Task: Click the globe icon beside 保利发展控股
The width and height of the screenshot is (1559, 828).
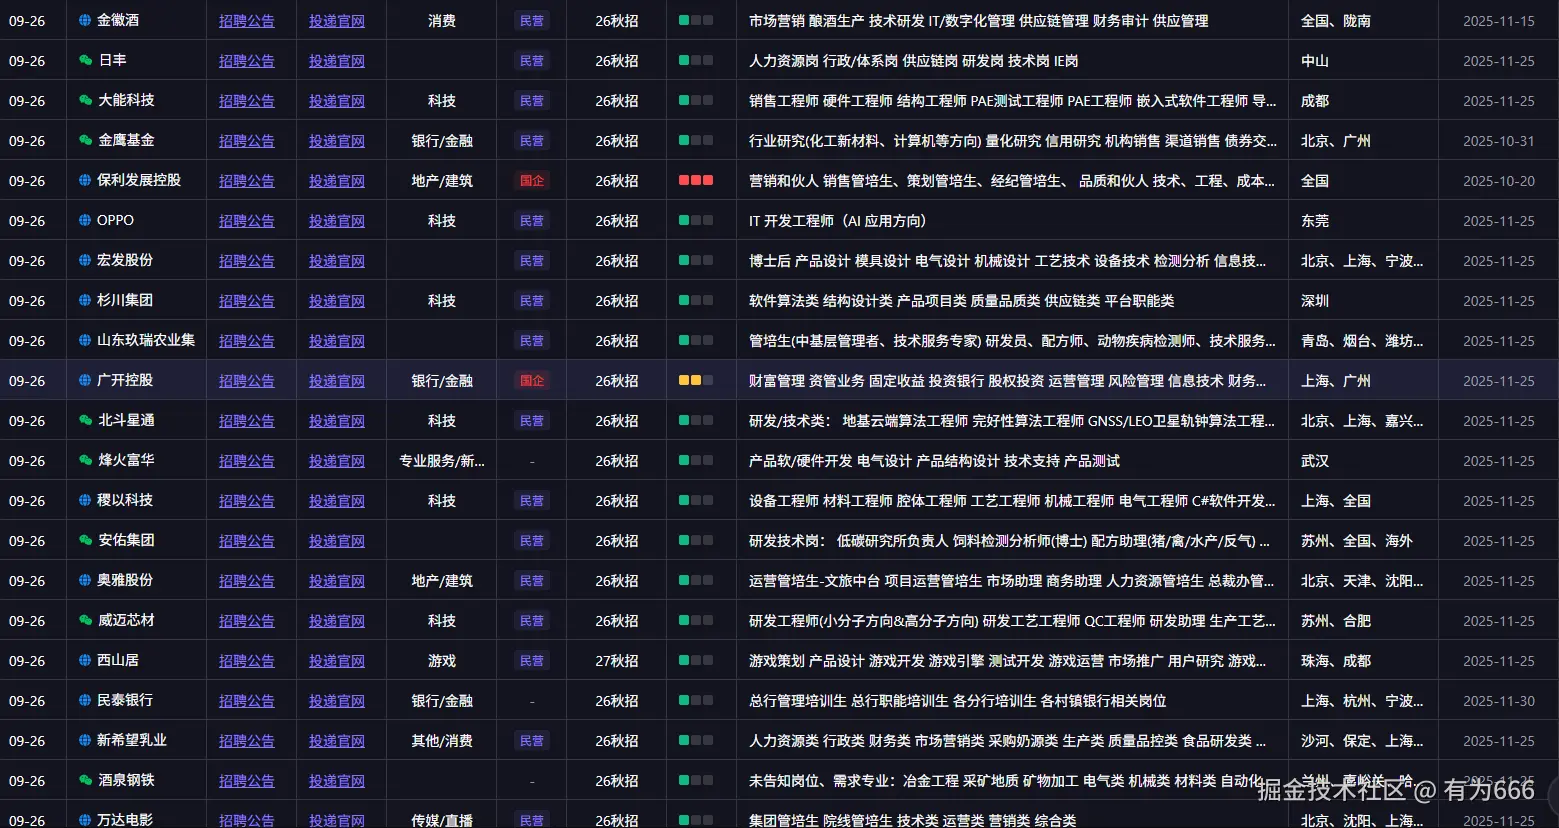Action: tap(86, 180)
